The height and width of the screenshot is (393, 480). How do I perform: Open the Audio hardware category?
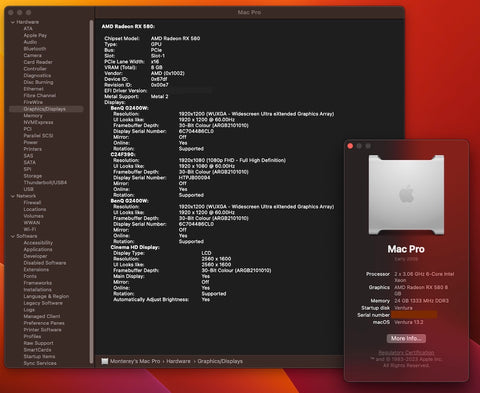(x=30, y=42)
